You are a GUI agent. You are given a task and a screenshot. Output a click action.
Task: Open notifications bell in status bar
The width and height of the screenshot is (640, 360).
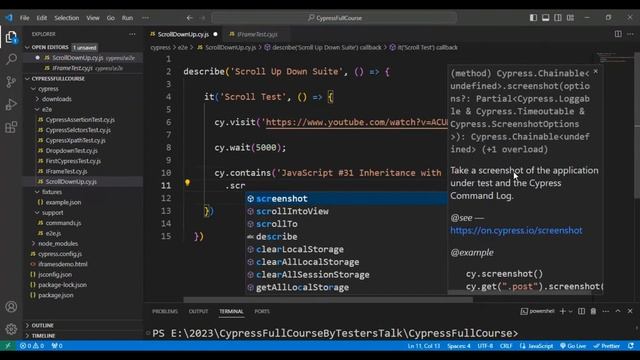(631, 346)
